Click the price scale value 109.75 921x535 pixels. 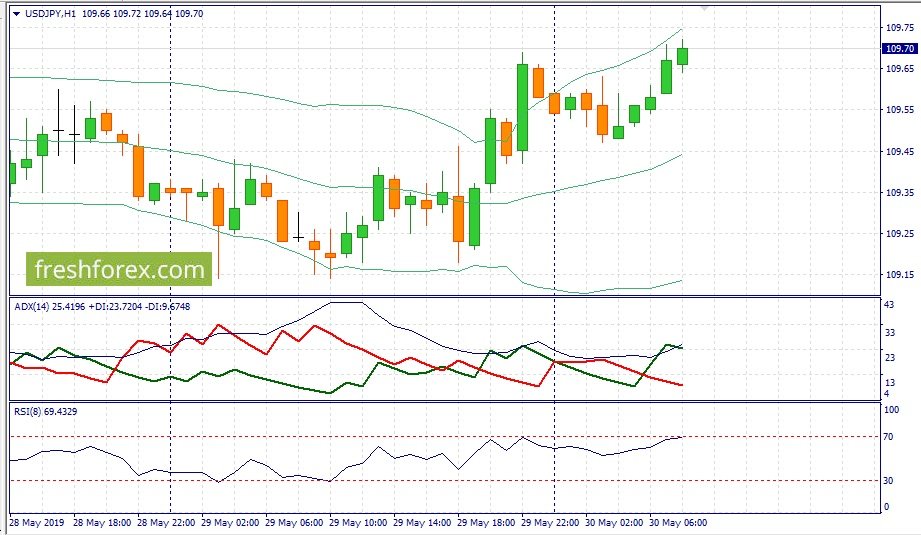tap(900, 28)
